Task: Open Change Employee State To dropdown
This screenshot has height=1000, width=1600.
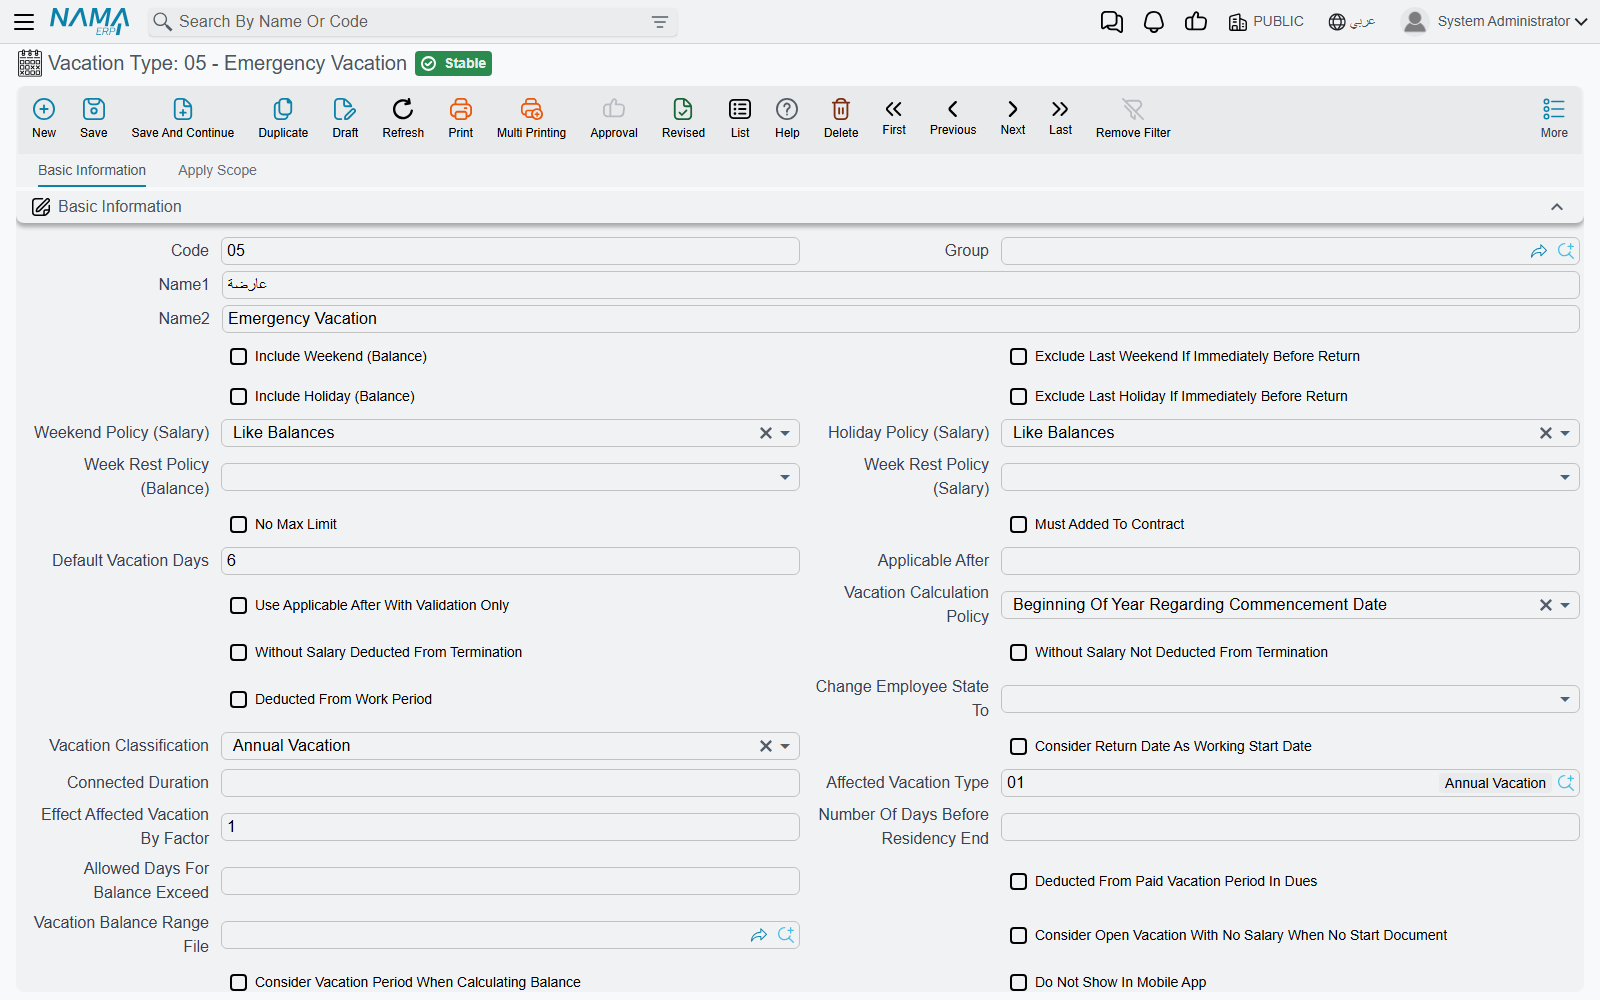Action: click(x=1565, y=699)
